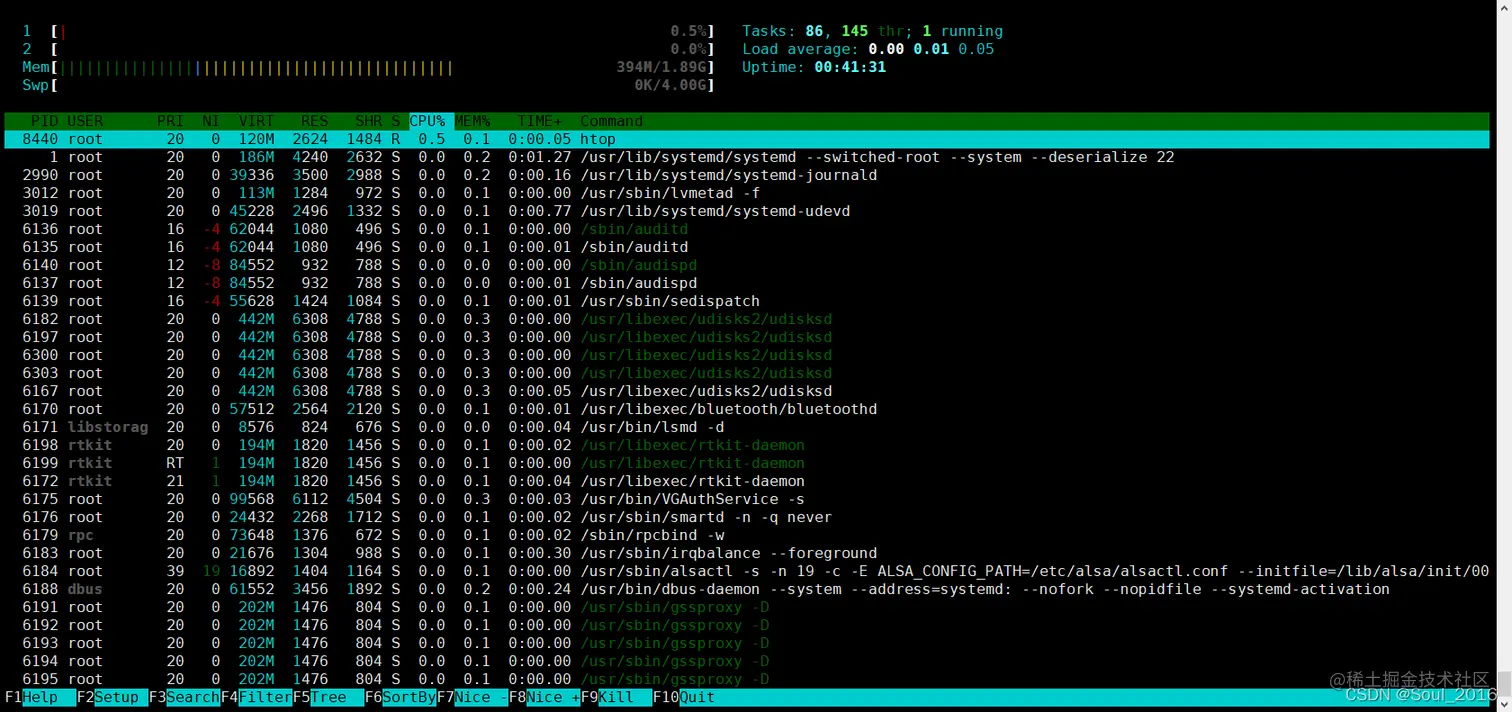The image size is (1512, 712).
Task: Select the VGAuthService -s process row
Action: (747, 499)
